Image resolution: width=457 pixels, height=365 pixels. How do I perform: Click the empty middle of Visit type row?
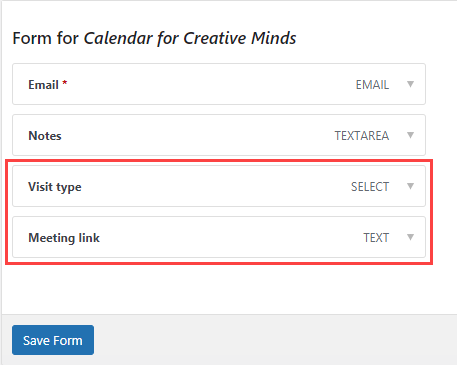click(213, 186)
